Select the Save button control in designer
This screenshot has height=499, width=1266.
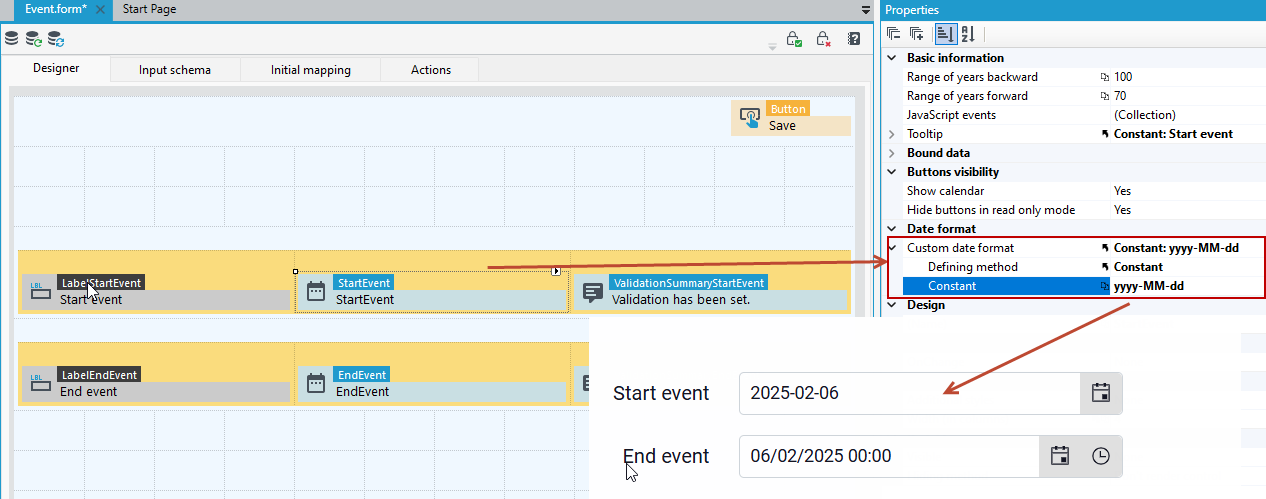pos(791,118)
